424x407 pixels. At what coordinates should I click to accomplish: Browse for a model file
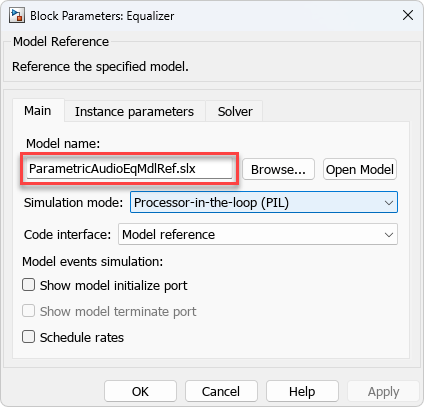[x=278, y=169]
